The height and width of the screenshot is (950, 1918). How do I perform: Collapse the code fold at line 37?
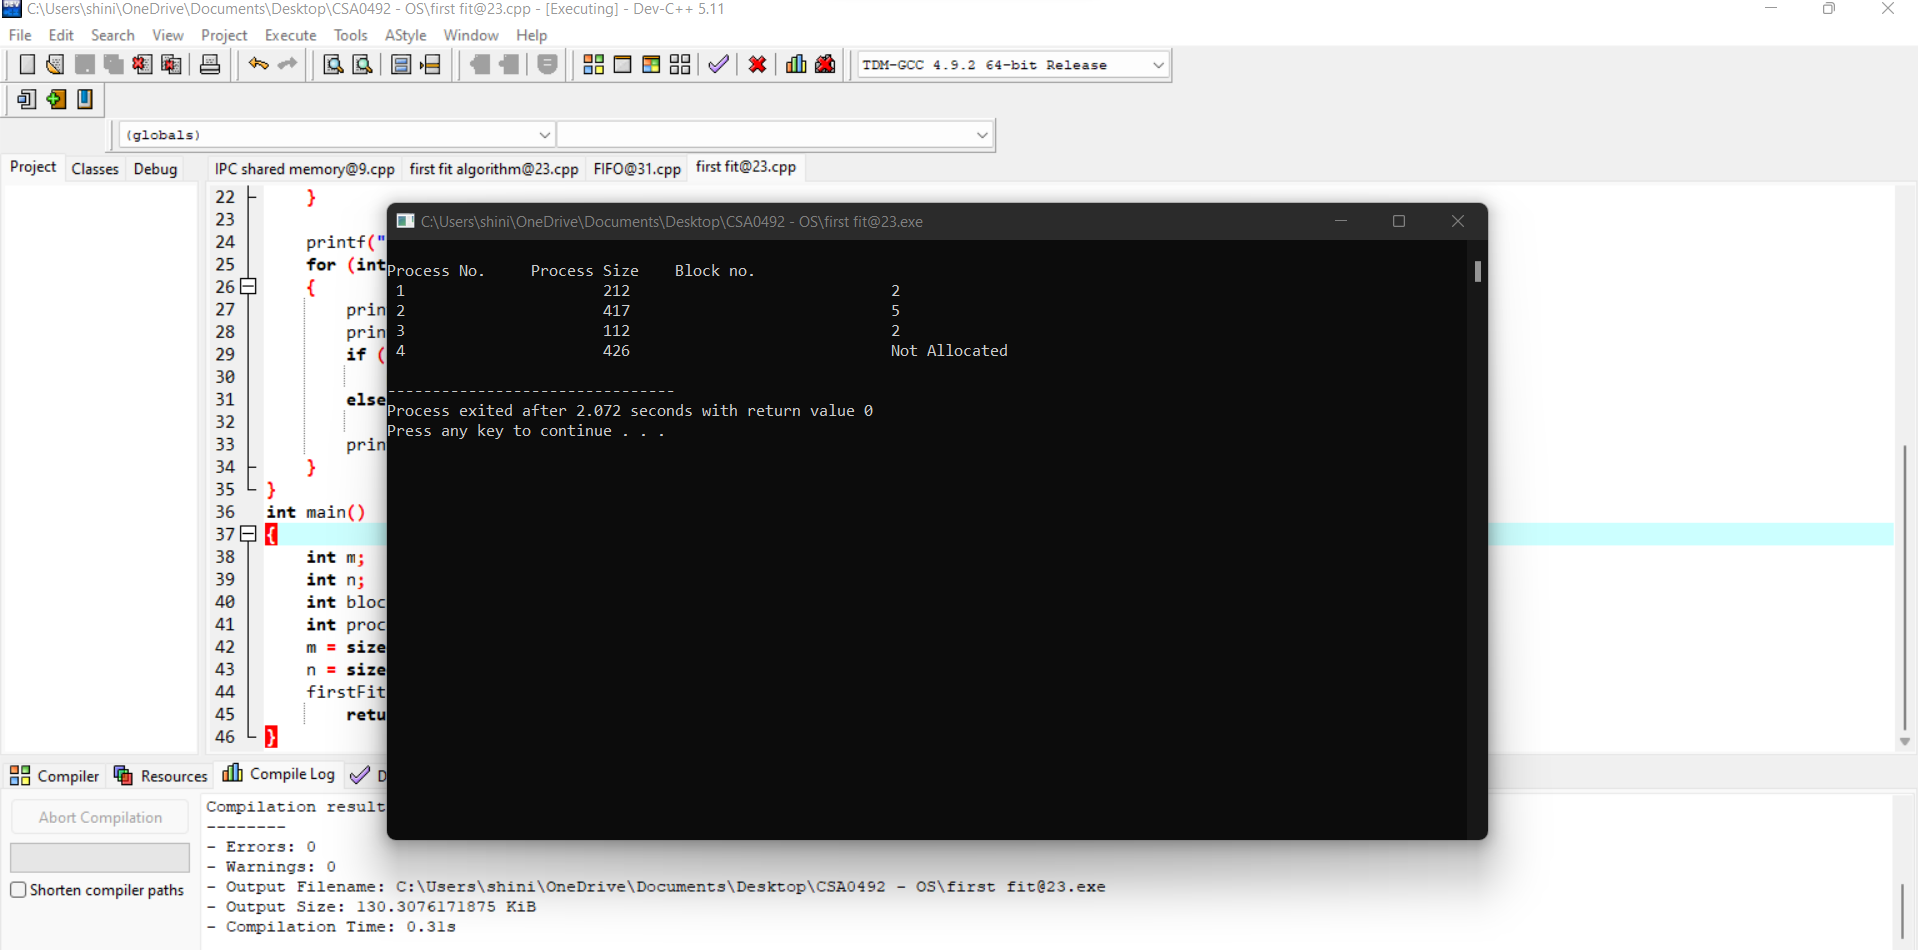[x=248, y=534]
